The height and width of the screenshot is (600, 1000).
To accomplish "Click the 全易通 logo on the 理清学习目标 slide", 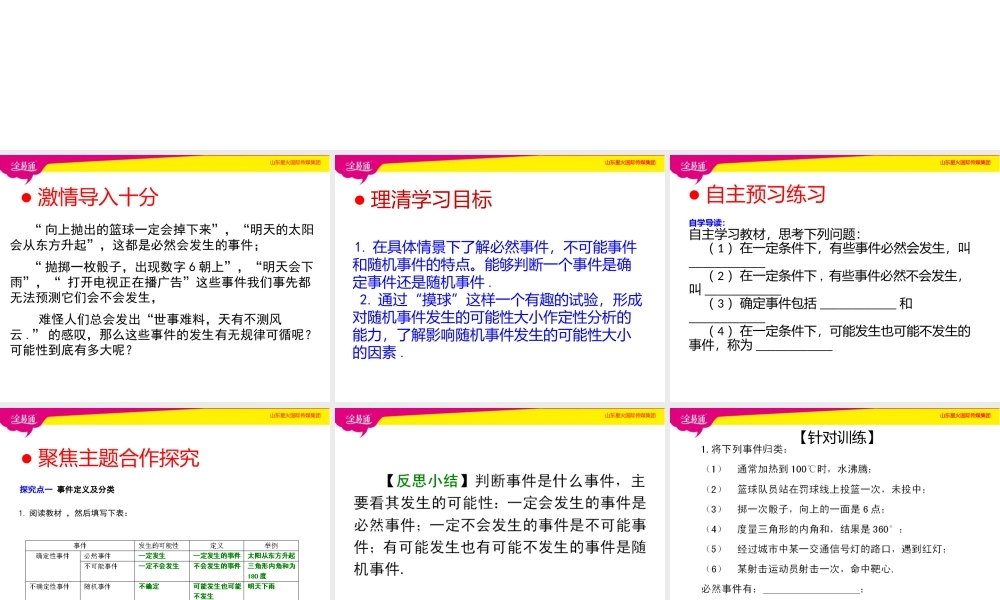I will [358, 166].
